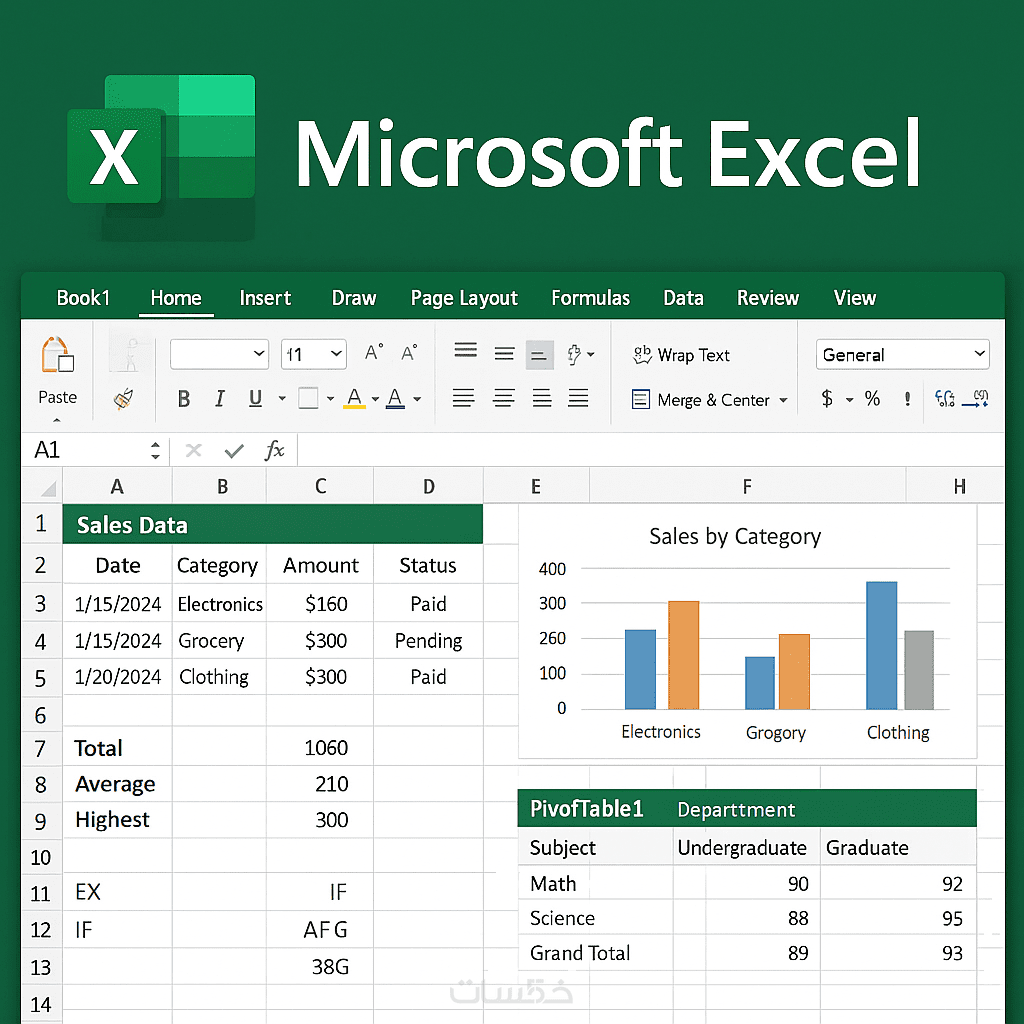Click the Wrap Text label

point(694,355)
